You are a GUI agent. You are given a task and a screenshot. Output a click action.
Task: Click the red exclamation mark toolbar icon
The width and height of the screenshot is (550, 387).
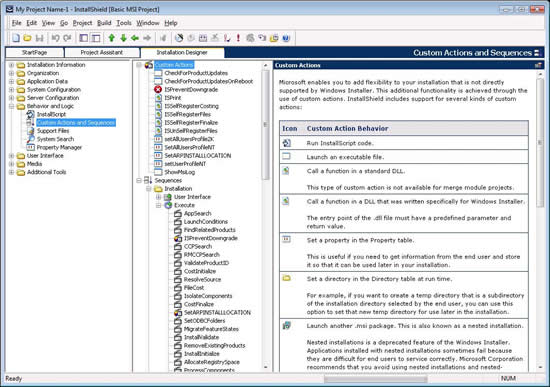(239, 38)
